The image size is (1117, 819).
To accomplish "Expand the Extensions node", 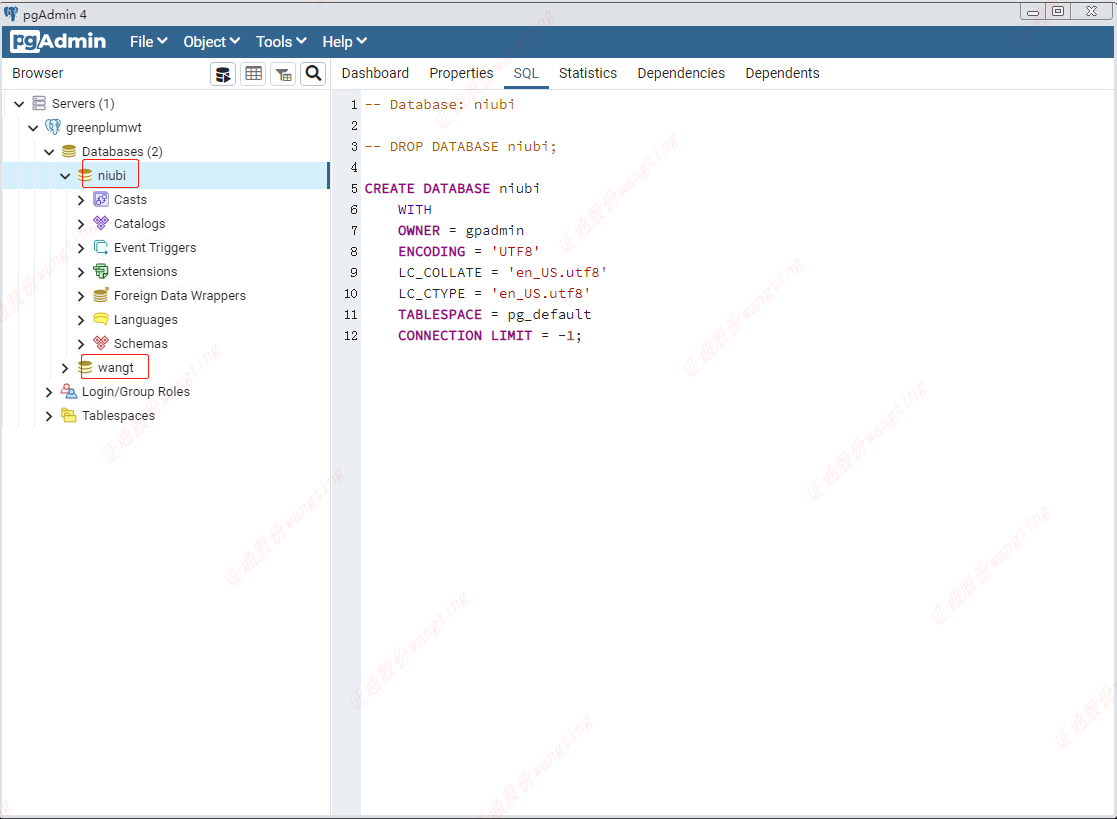I will point(80,272).
